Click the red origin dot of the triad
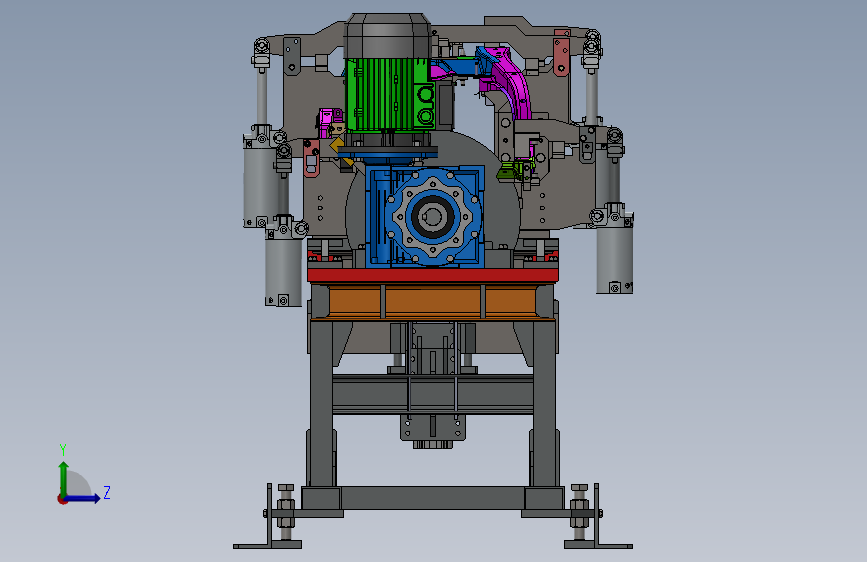 (62, 499)
